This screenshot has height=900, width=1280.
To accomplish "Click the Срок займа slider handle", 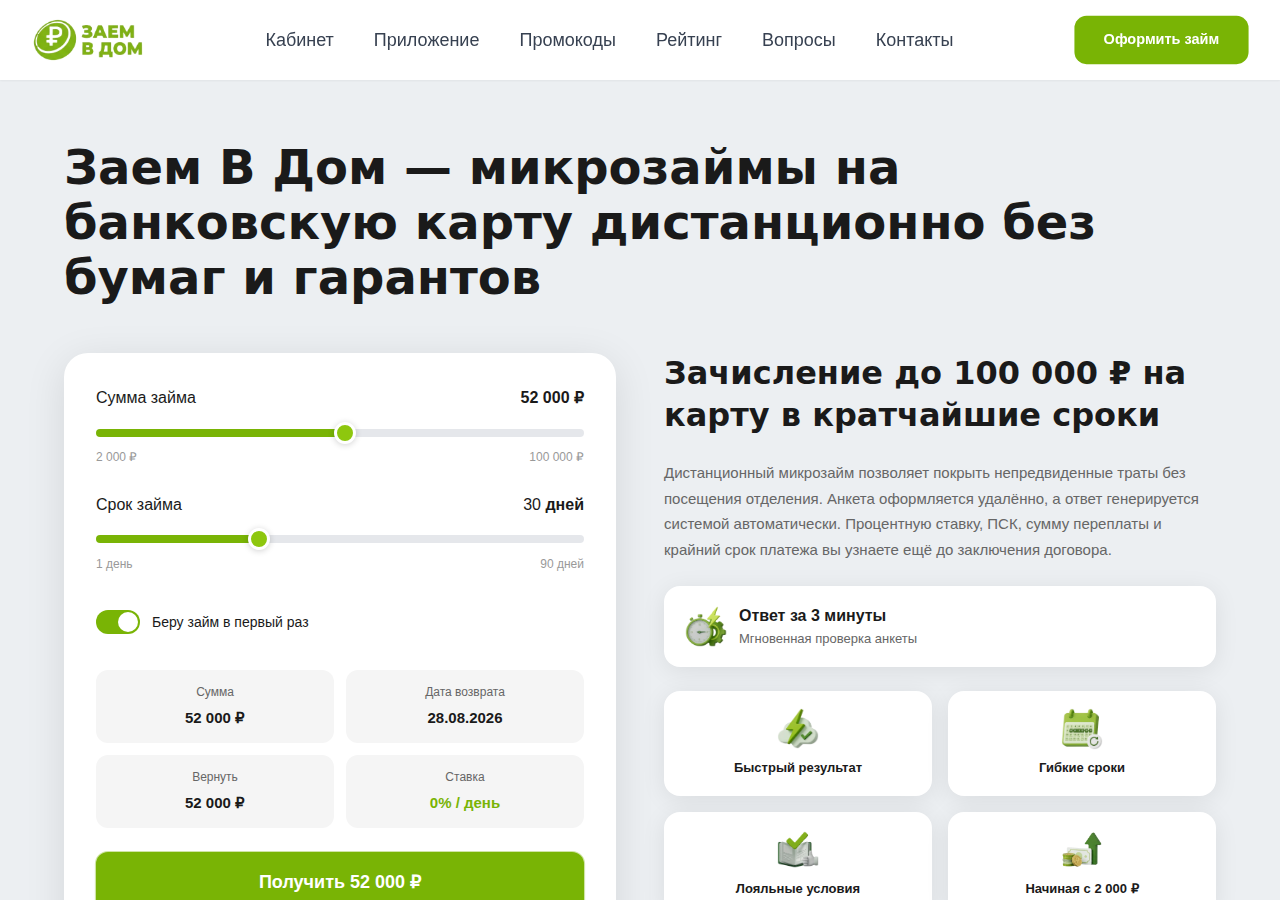I will coord(259,539).
